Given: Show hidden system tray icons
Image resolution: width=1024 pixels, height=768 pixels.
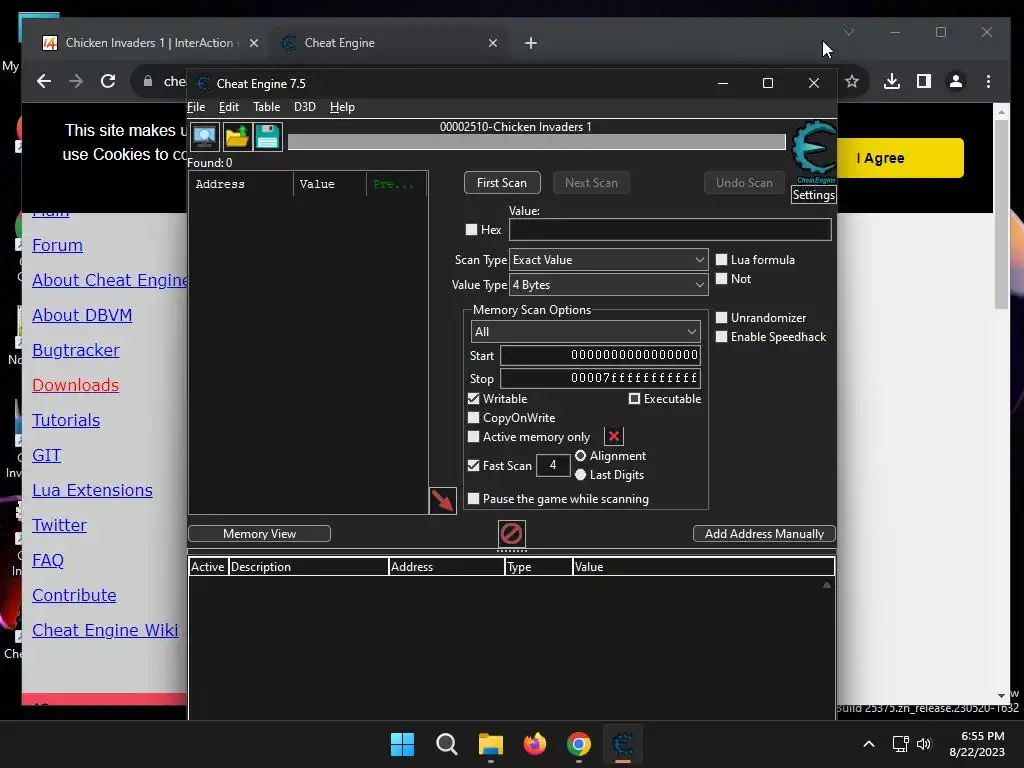Looking at the screenshot, I should pyautogui.click(x=869, y=744).
